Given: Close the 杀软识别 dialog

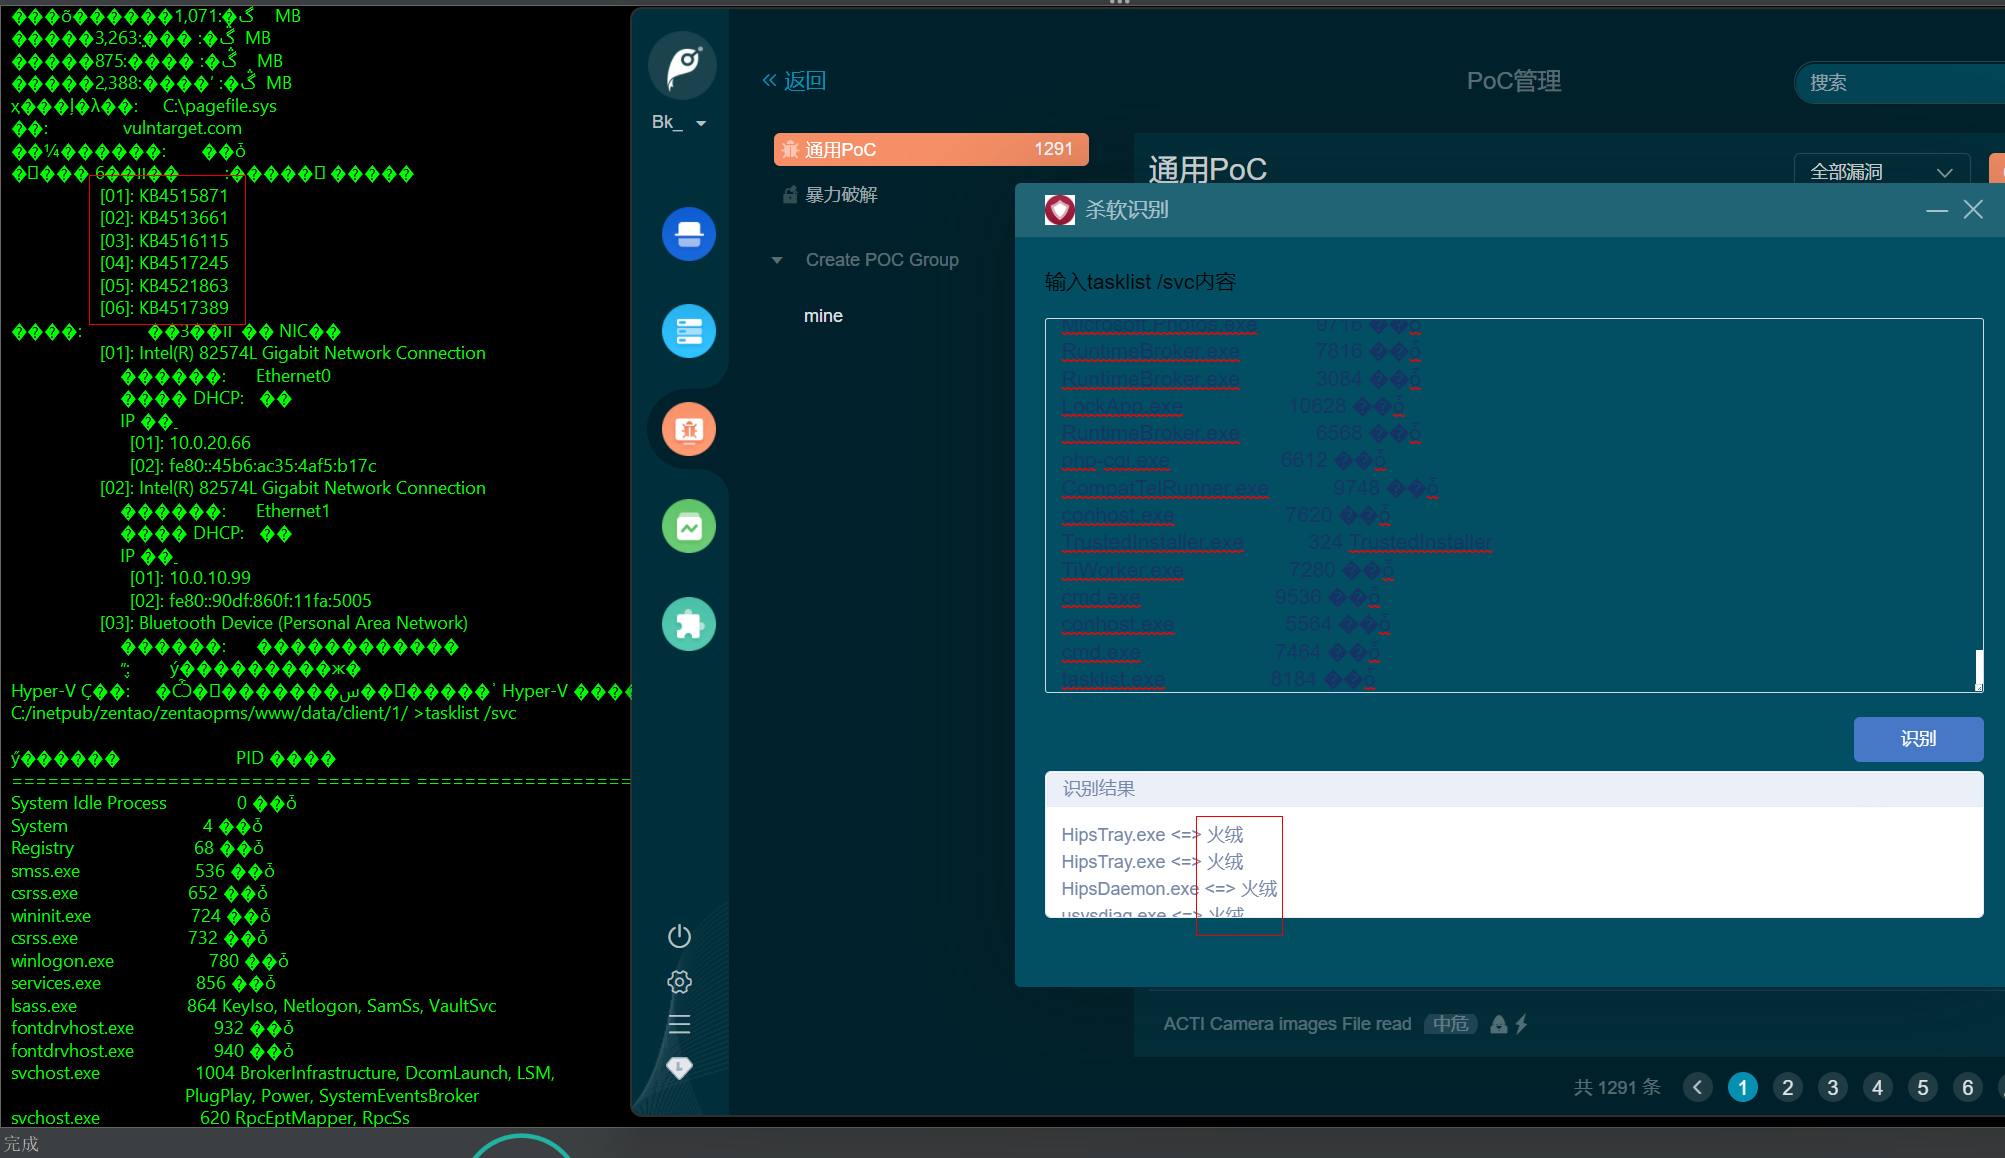Looking at the screenshot, I should [x=1973, y=209].
